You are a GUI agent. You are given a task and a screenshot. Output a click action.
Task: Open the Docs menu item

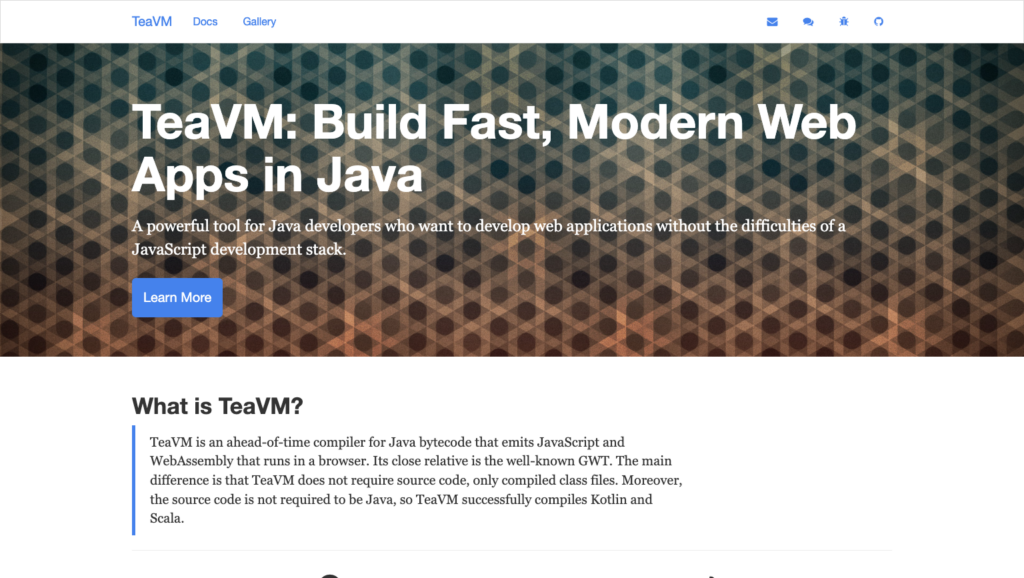(205, 22)
